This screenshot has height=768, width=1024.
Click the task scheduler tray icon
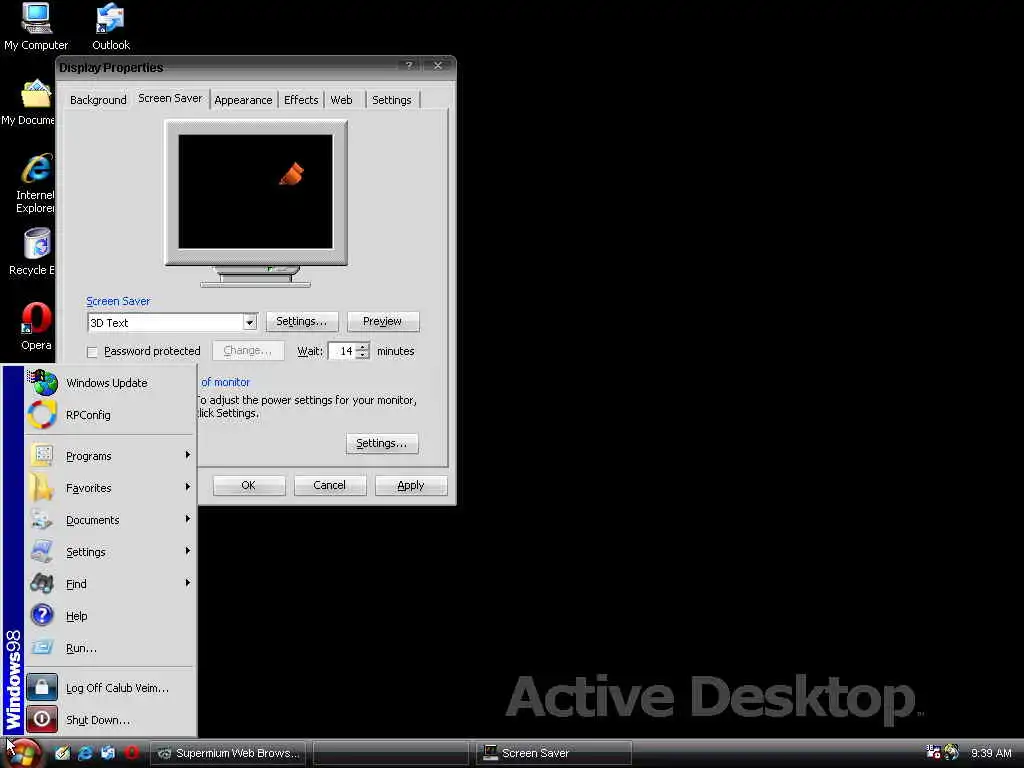(933, 752)
